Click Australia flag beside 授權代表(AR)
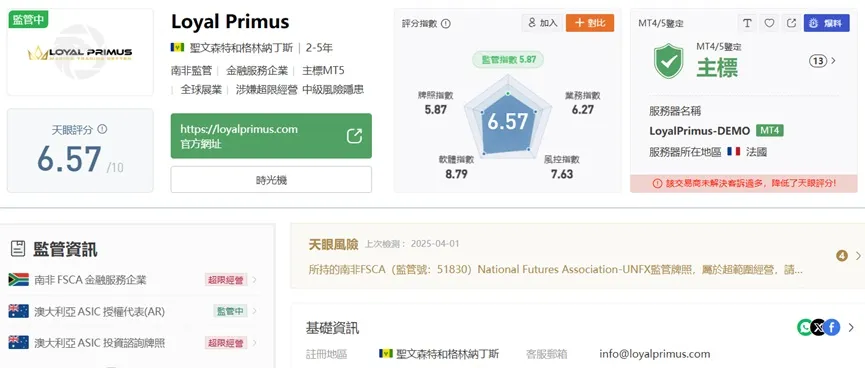Image resolution: width=865 pixels, height=368 pixels. [19, 311]
